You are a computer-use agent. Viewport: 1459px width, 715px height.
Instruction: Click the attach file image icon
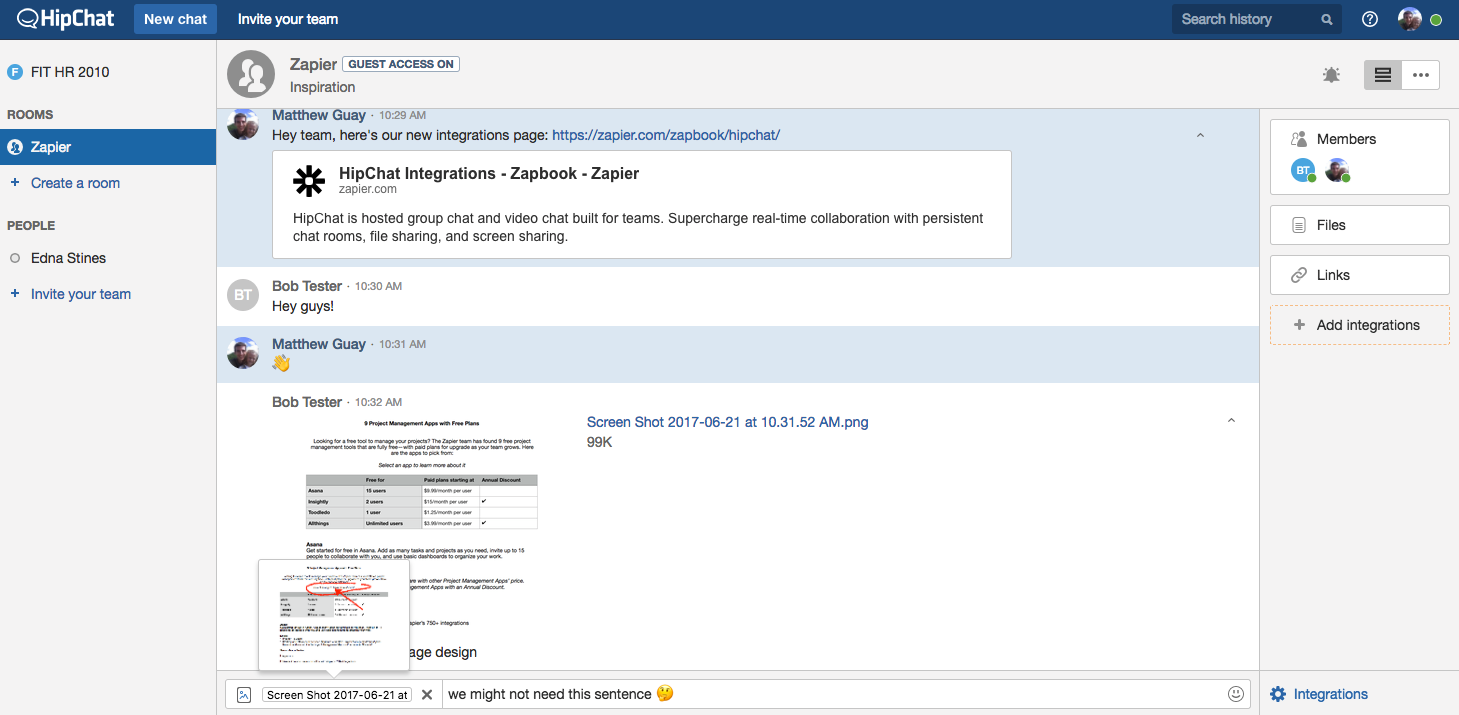243,694
